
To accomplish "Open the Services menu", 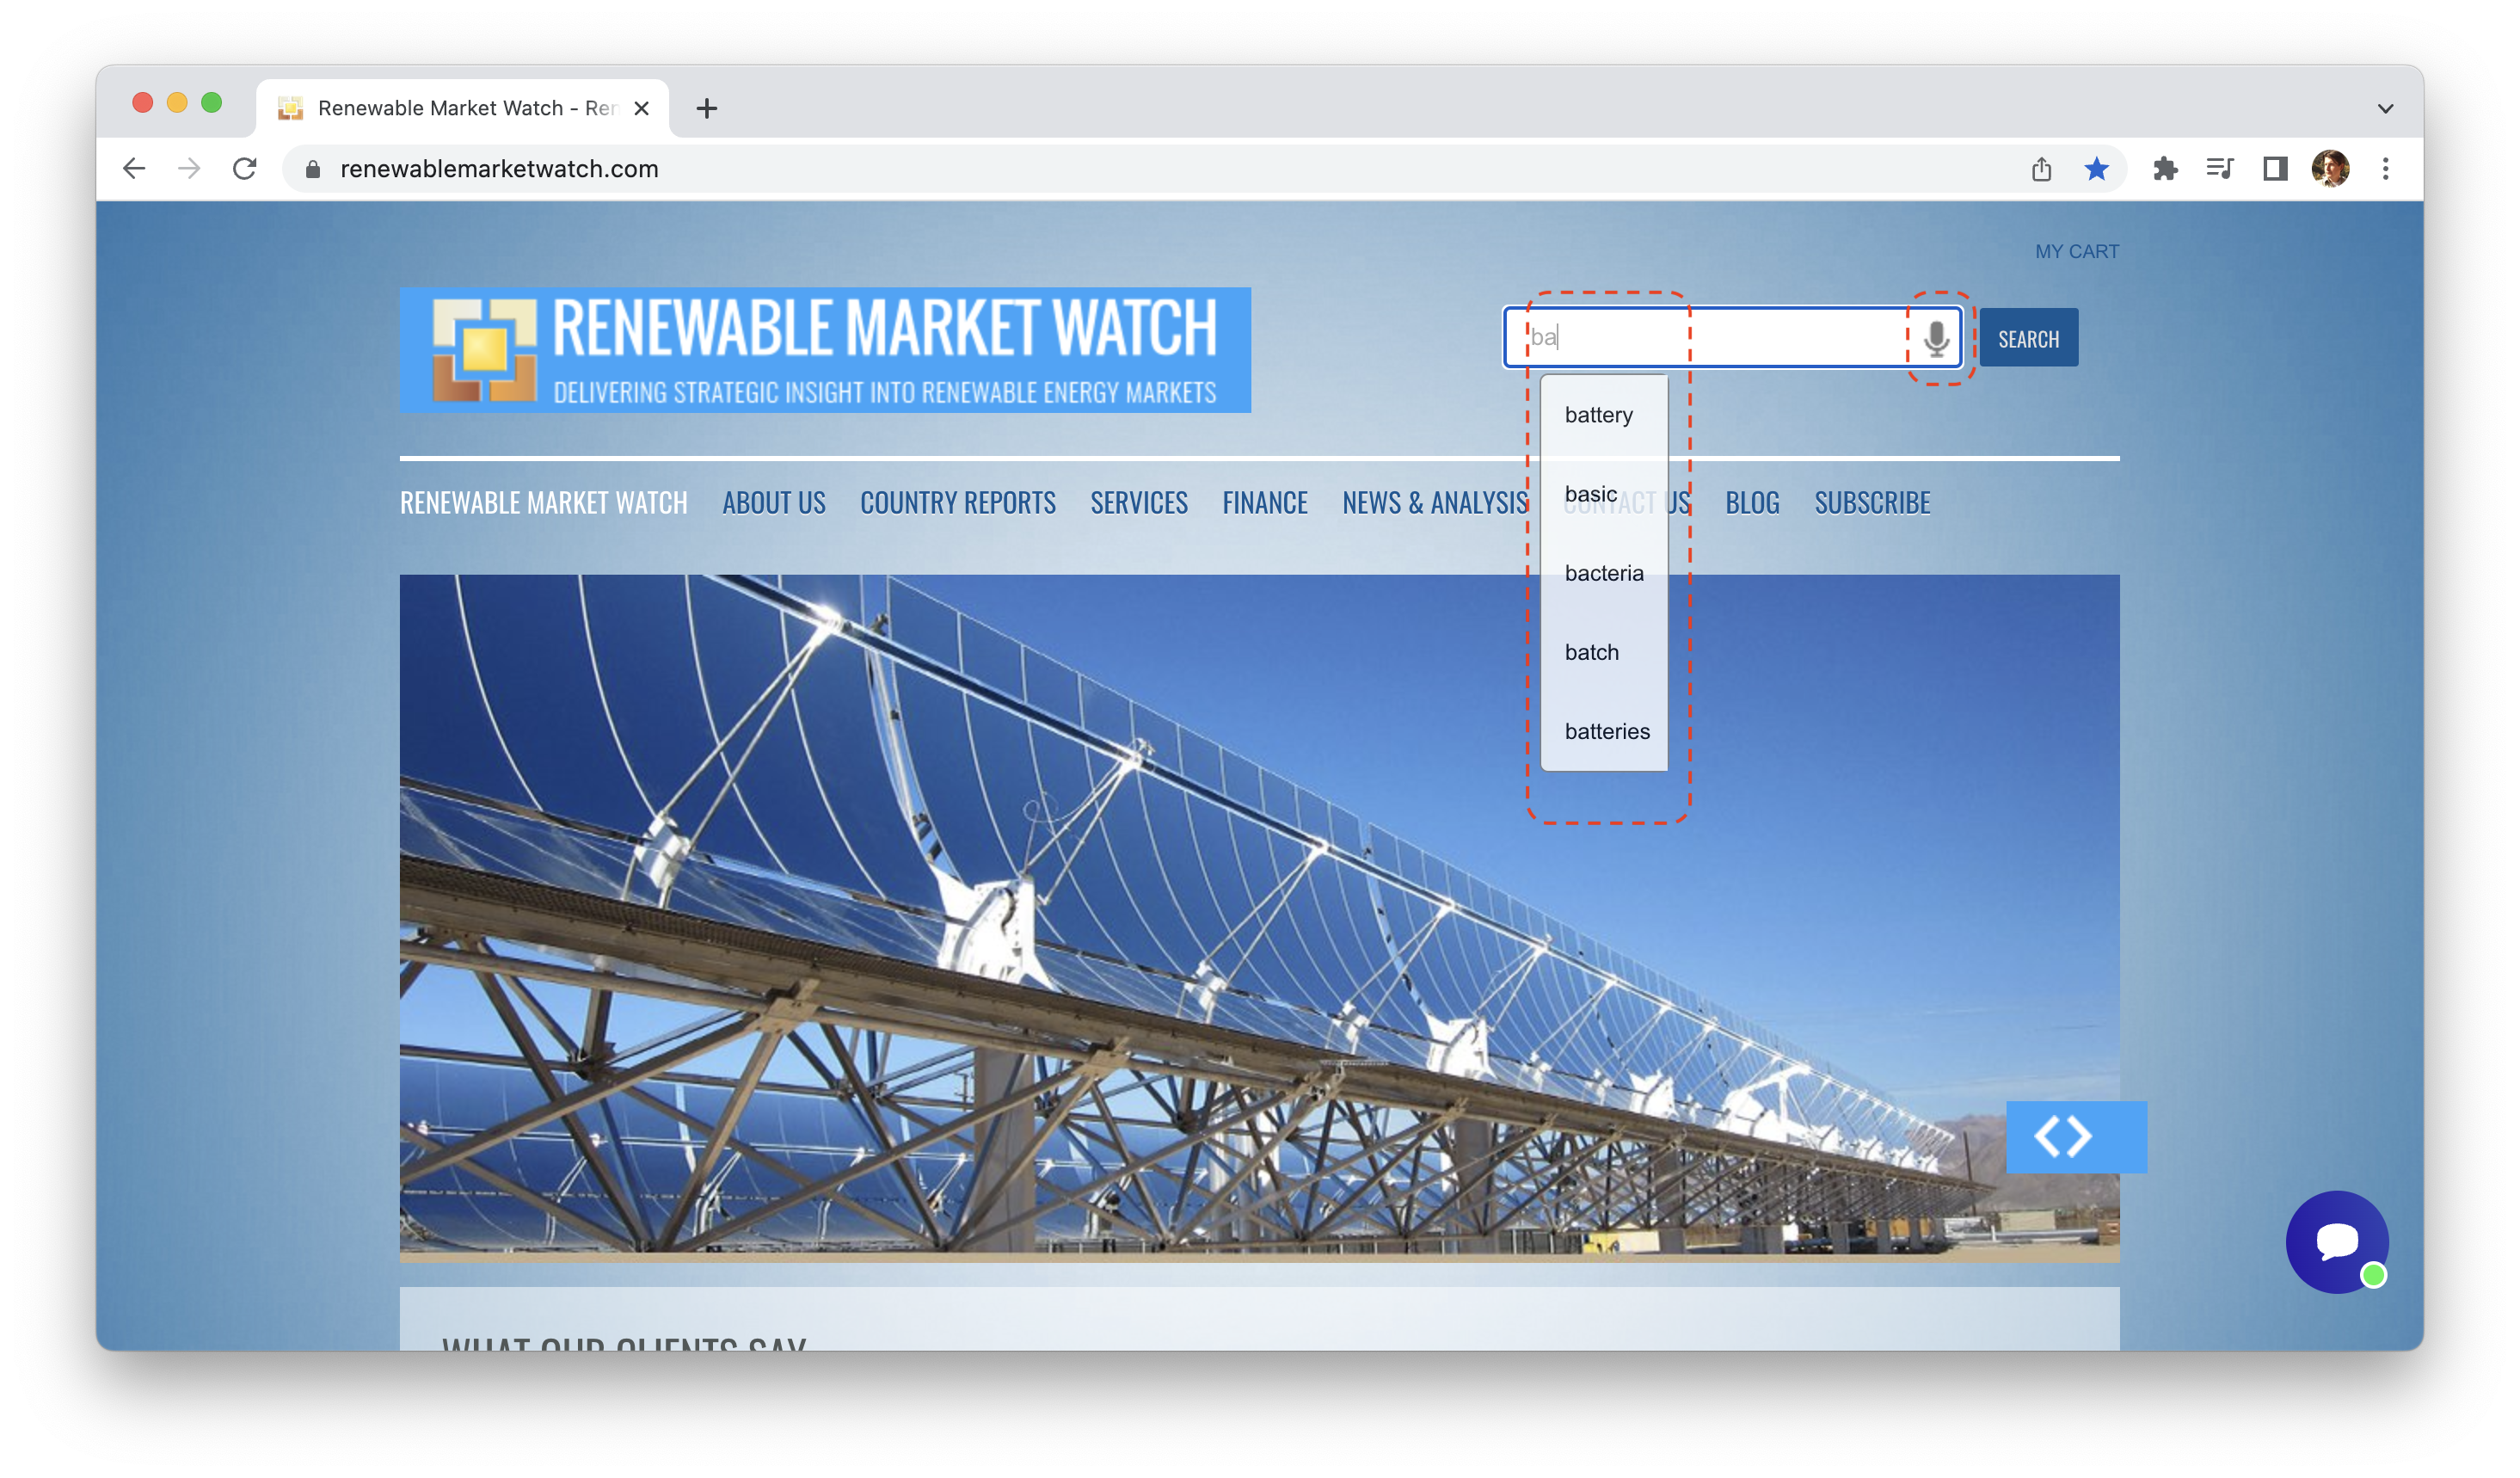I will [1139, 502].
